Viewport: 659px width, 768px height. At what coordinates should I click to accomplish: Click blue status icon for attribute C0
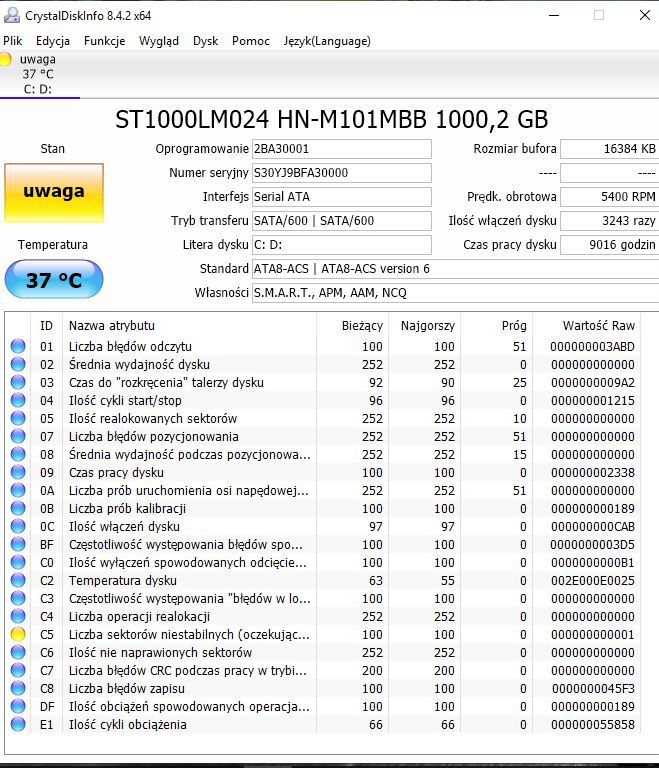pyautogui.click(x=18, y=562)
